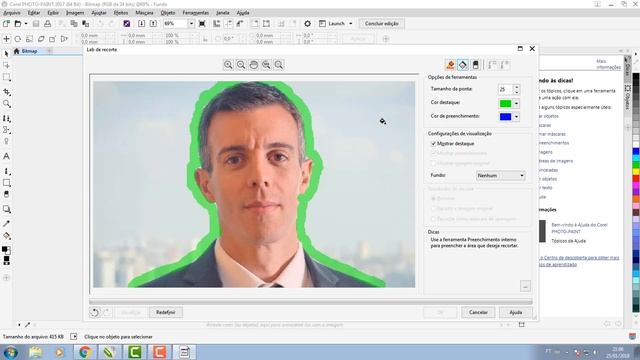Click the New document icon in toolbar
This screenshot has width=640, height=360.
tap(6, 24)
